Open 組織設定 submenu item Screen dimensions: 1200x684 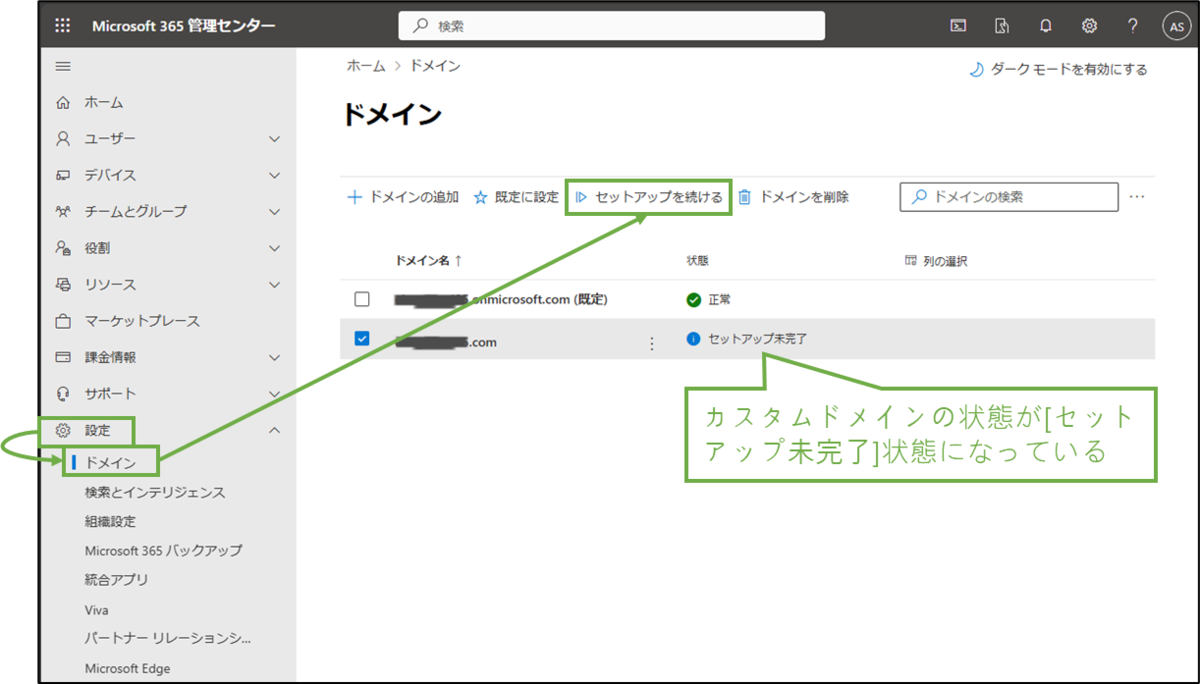tap(110, 521)
